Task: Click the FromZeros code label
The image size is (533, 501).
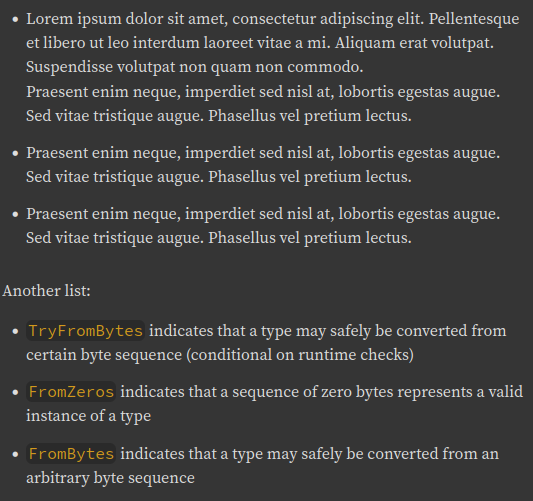Action: tap(71, 392)
